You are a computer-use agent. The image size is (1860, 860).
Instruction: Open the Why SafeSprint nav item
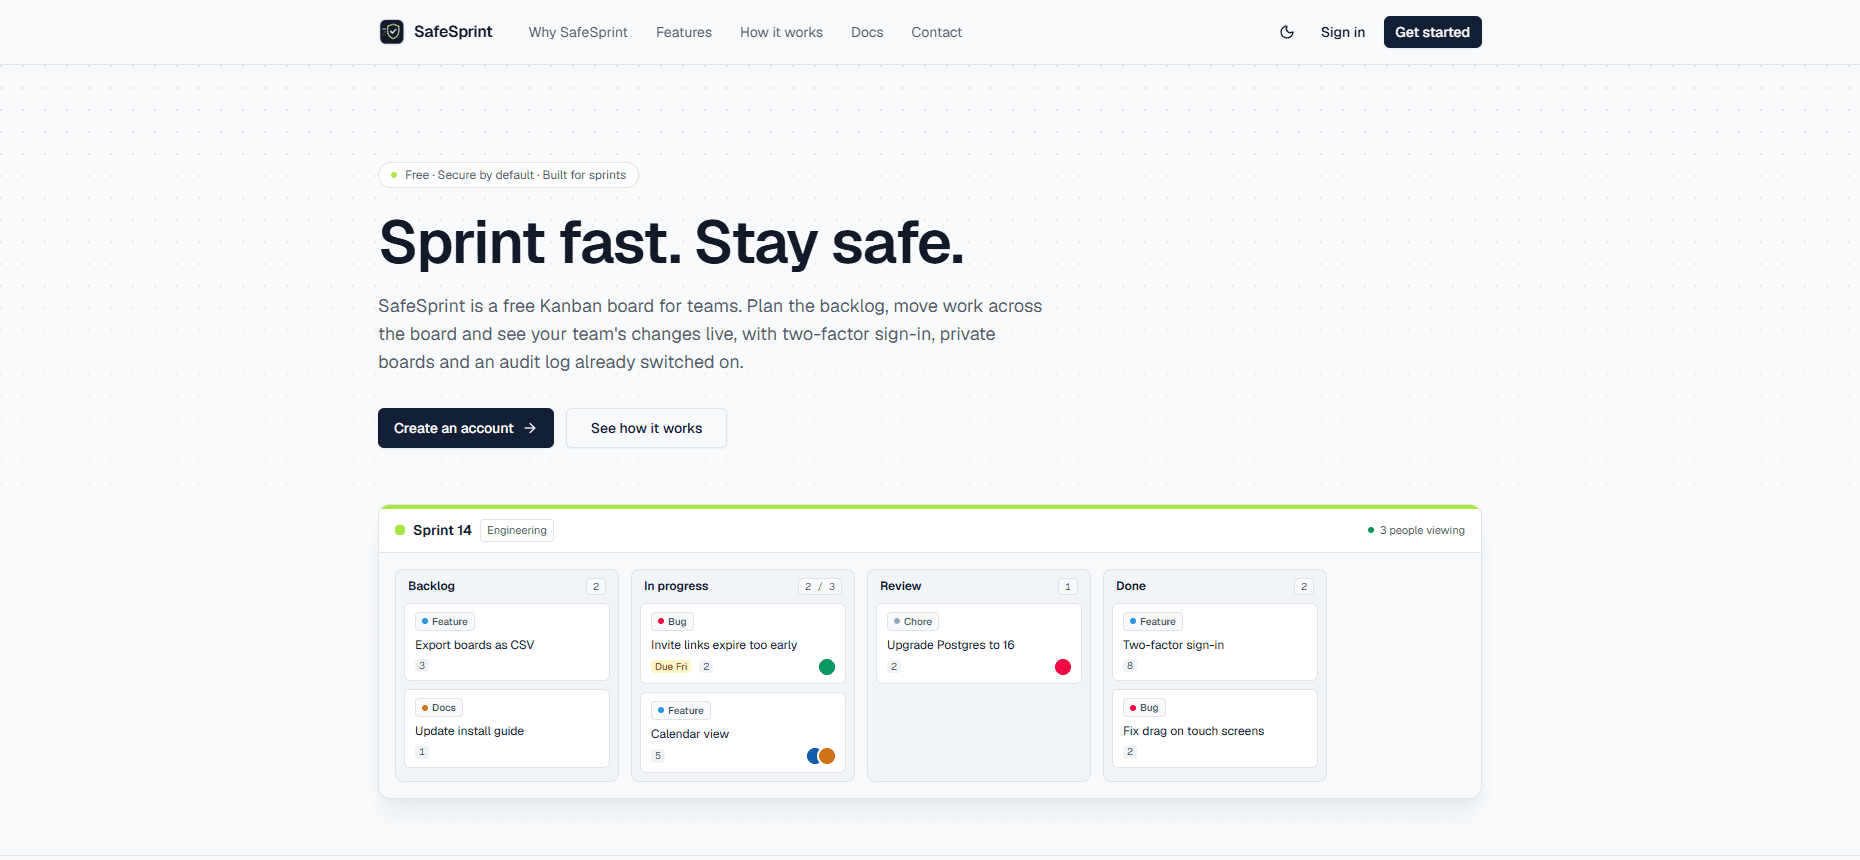click(578, 32)
